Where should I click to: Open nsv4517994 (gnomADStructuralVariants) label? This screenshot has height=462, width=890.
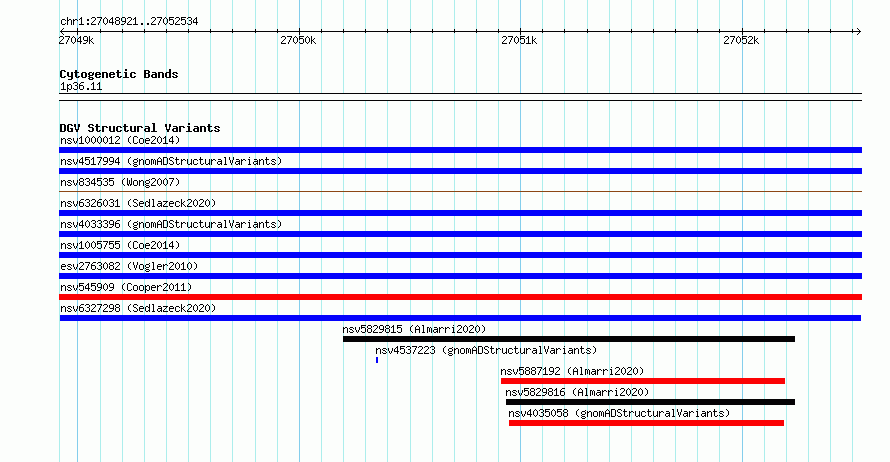point(171,161)
